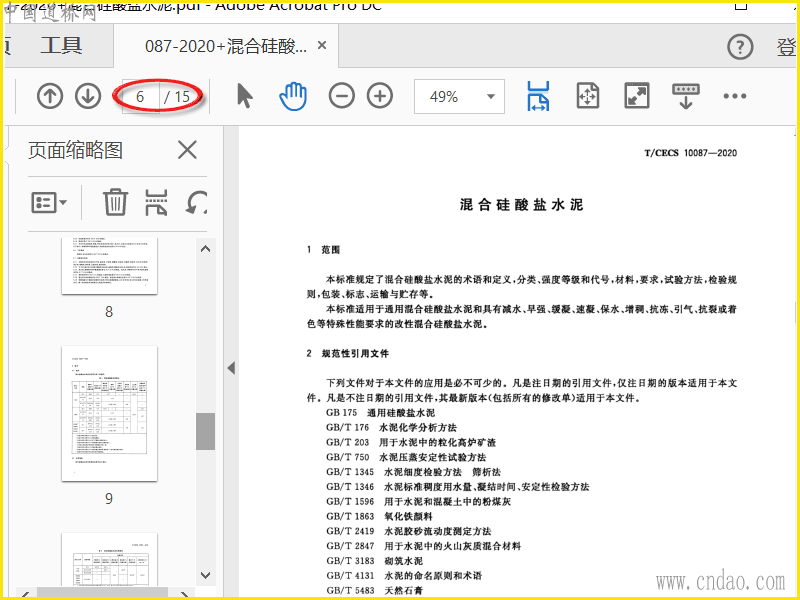Image resolution: width=800 pixels, height=600 pixels.
Task: Select the 087-2020+混合硅酸... document tab
Action: [226, 46]
